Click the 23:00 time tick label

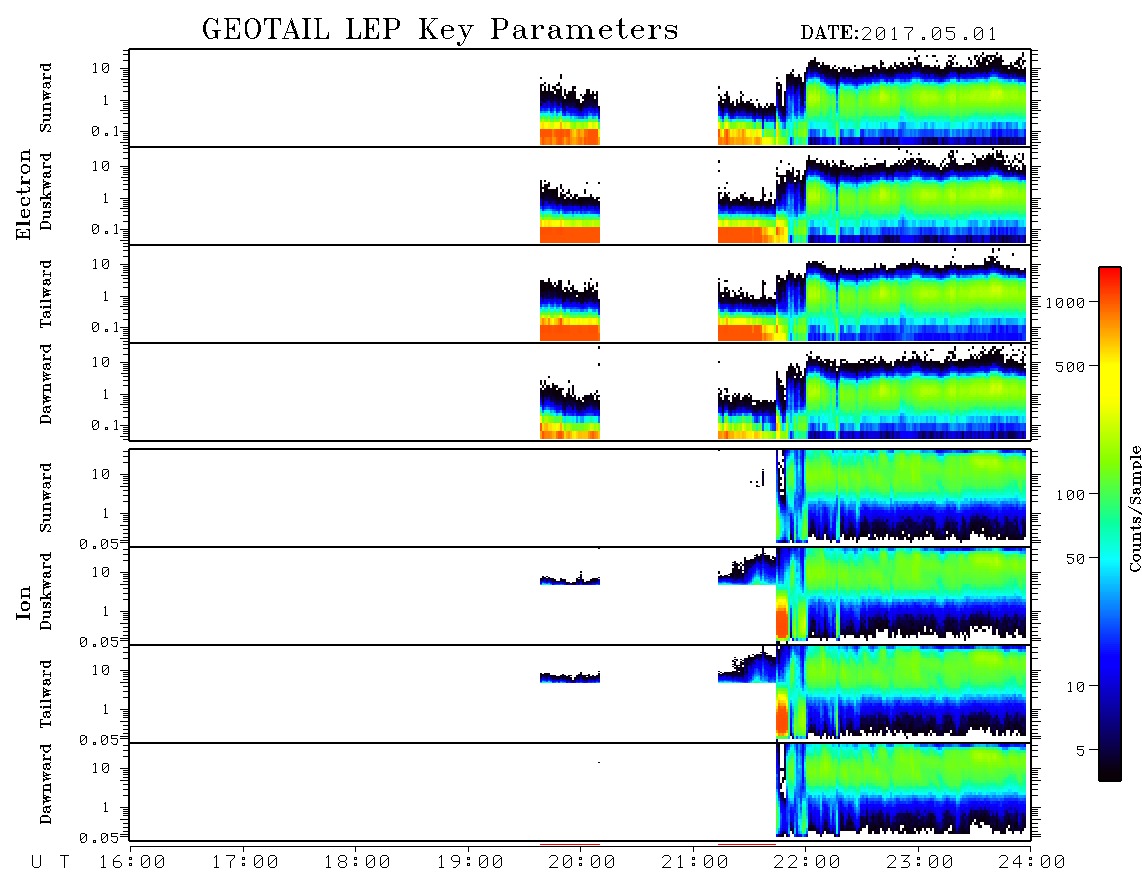pyautogui.click(x=920, y=863)
